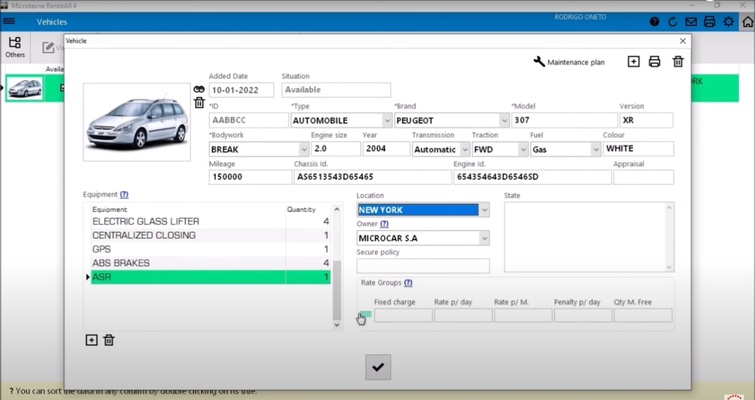Expand the Owner dropdown showing MICROCAR S.A
Viewport: 755px width, 400px height.
[x=484, y=238]
